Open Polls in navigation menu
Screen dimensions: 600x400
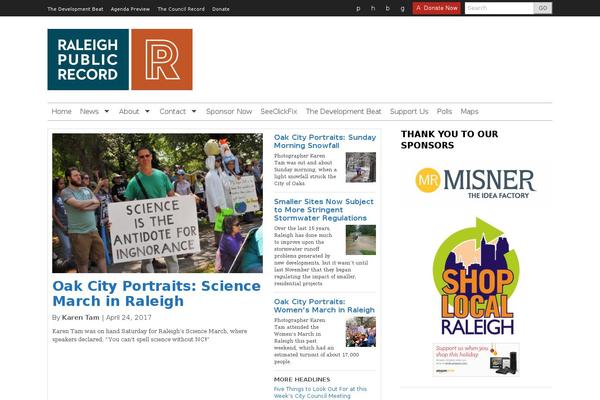(444, 111)
